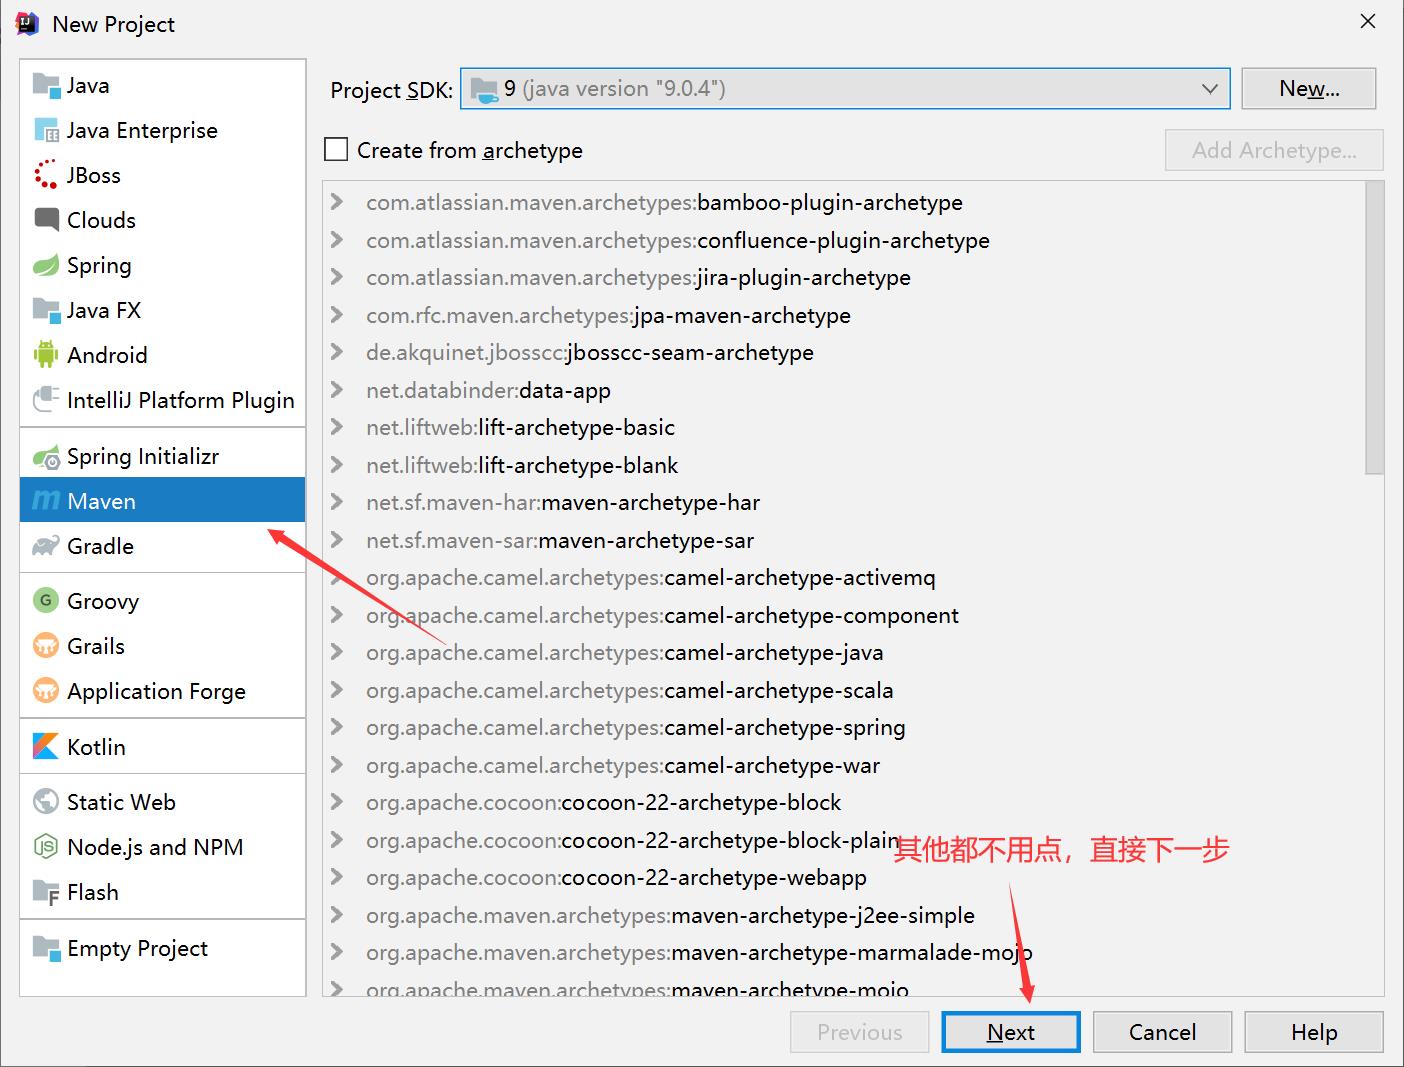Screen dimensions: 1404x1067
Task: Expand cocoon-22-archetype-webapp entry
Action: click(x=337, y=877)
